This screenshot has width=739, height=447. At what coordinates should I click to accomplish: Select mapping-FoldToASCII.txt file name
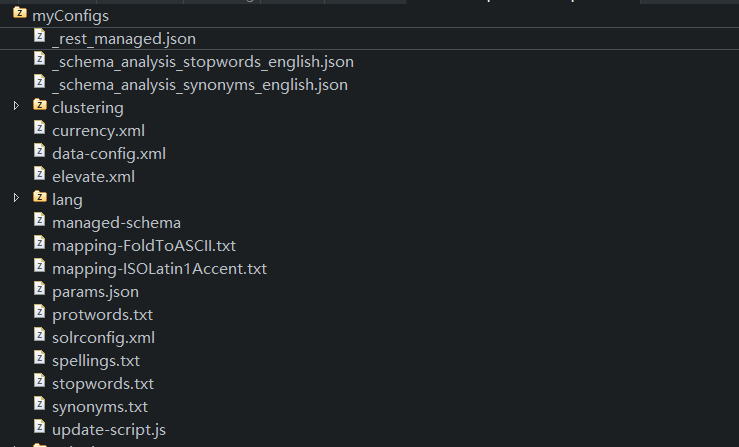point(144,246)
